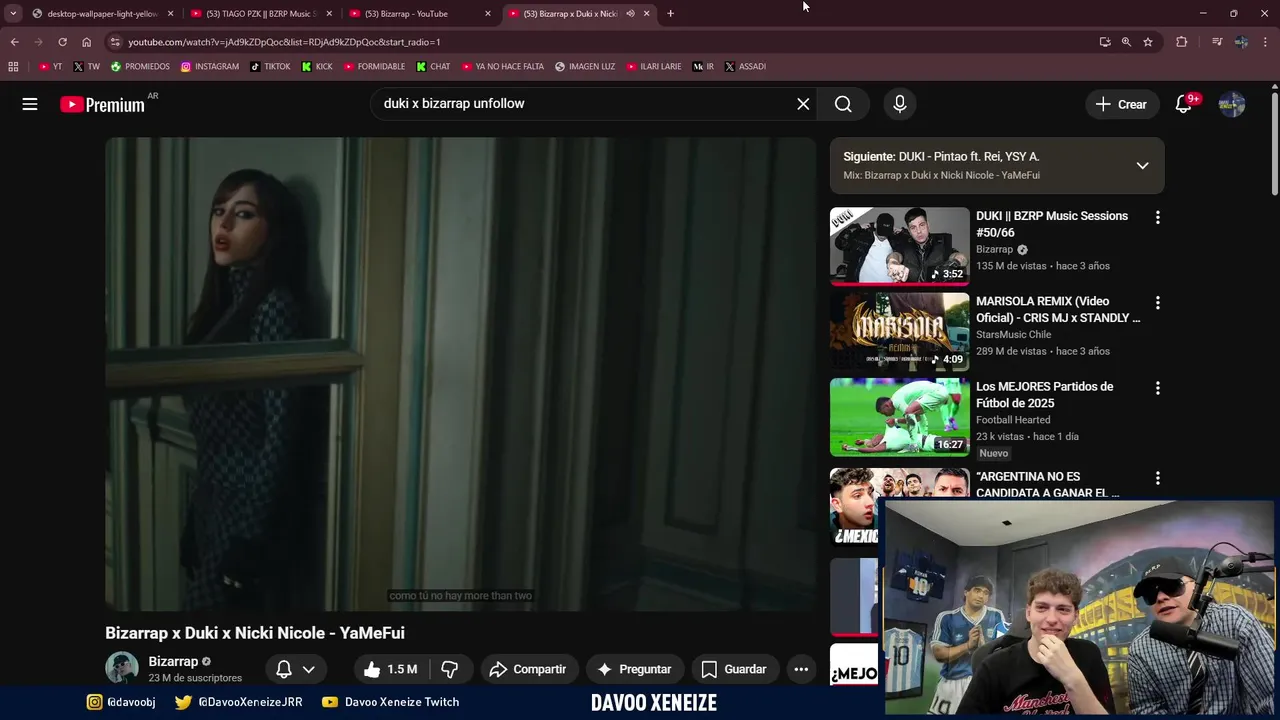This screenshot has width=1280, height=720.
Task: Open the ASSADI bookmark
Action: [745, 67]
